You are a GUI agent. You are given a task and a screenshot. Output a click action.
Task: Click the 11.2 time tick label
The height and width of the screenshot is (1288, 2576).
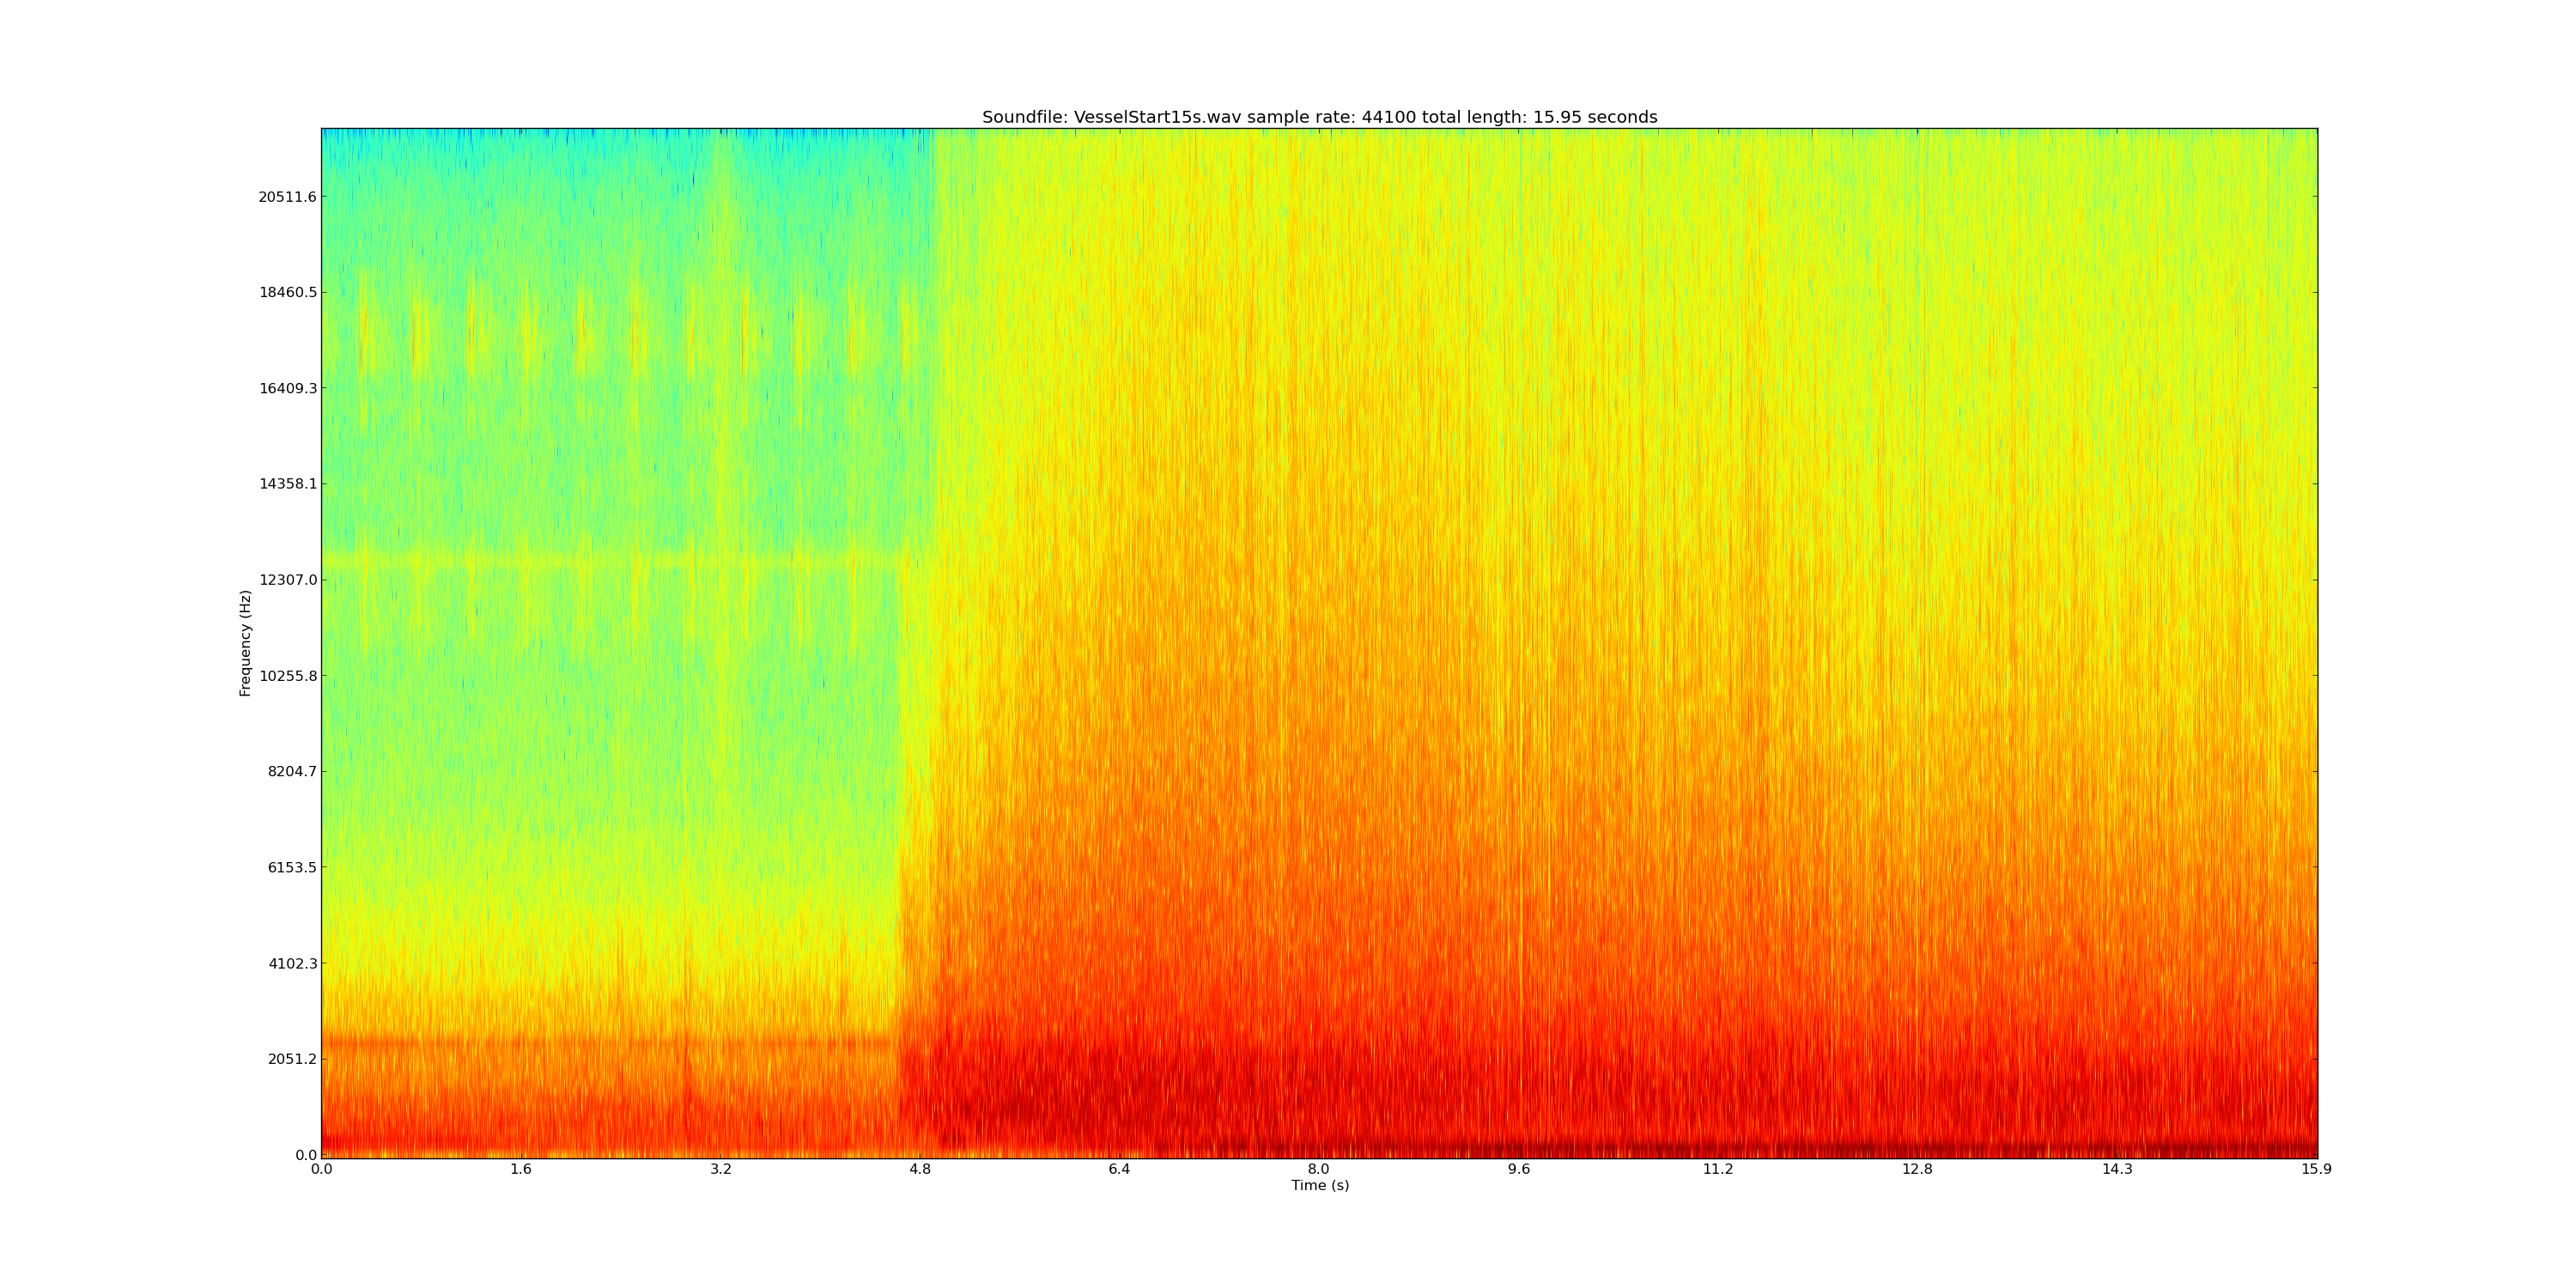point(1718,1169)
